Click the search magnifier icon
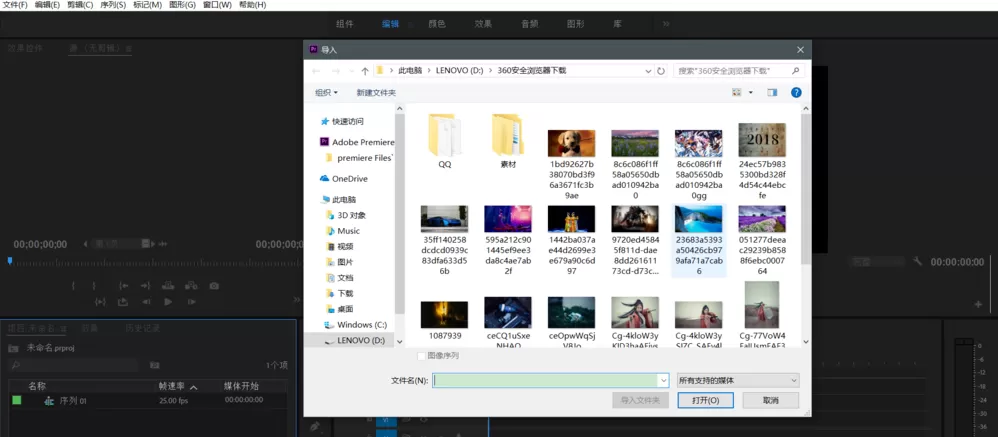This screenshot has width=998, height=437. pyautogui.click(x=795, y=71)
